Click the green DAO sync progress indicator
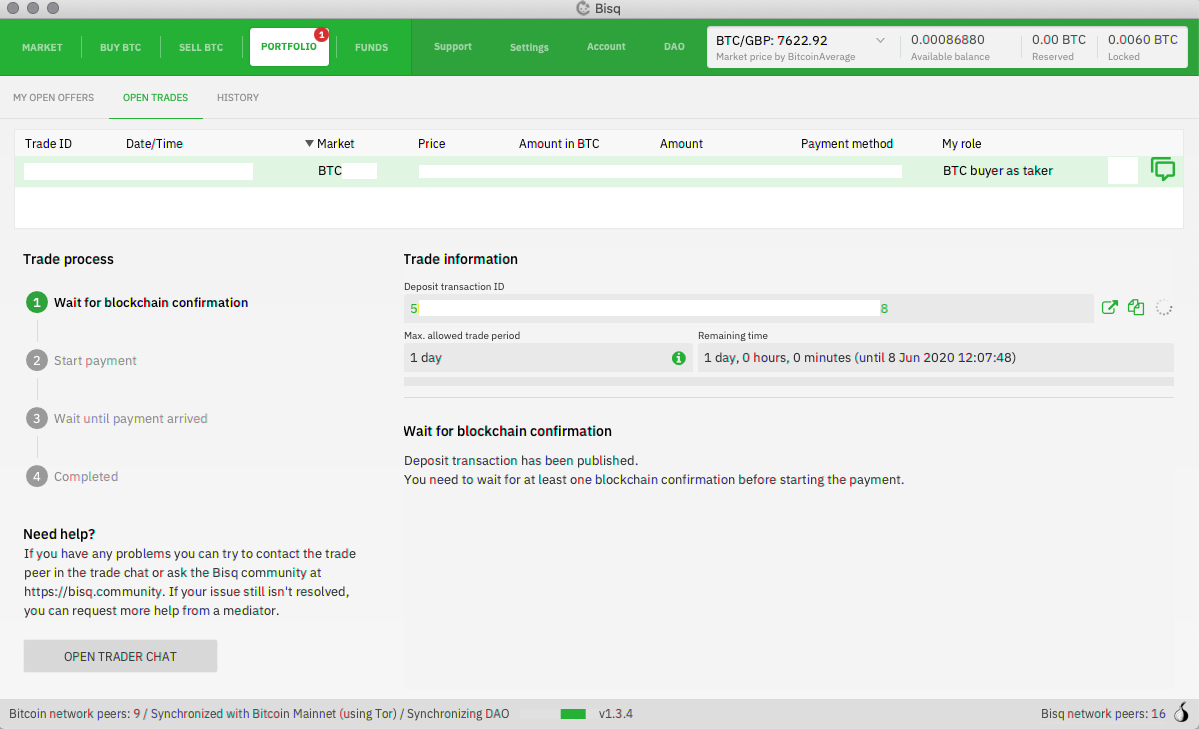This screenshot has height=729, width=1199. pos(573,714)
